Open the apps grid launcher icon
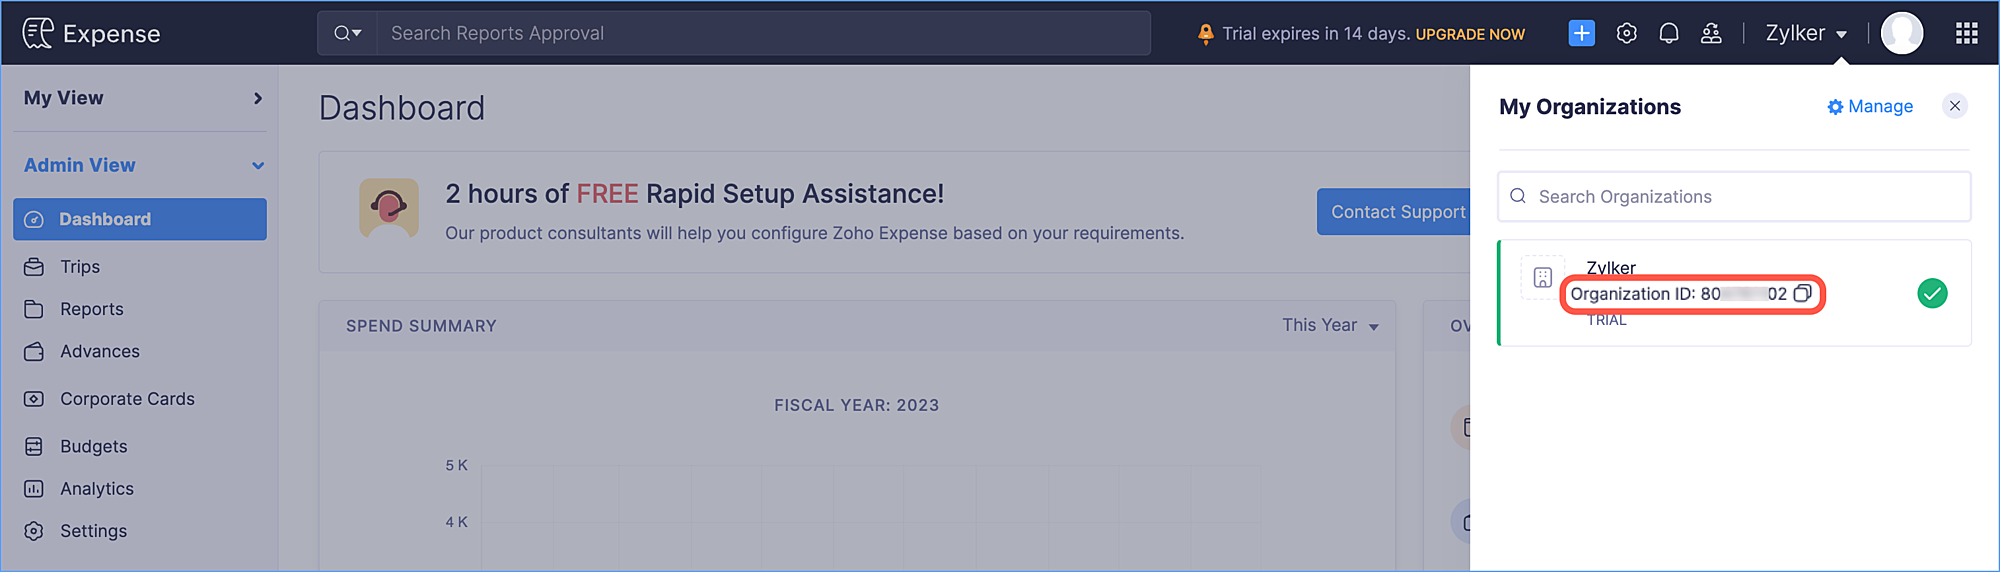This screenshot has width=2000, height=572. click(x=1966, y=33)
